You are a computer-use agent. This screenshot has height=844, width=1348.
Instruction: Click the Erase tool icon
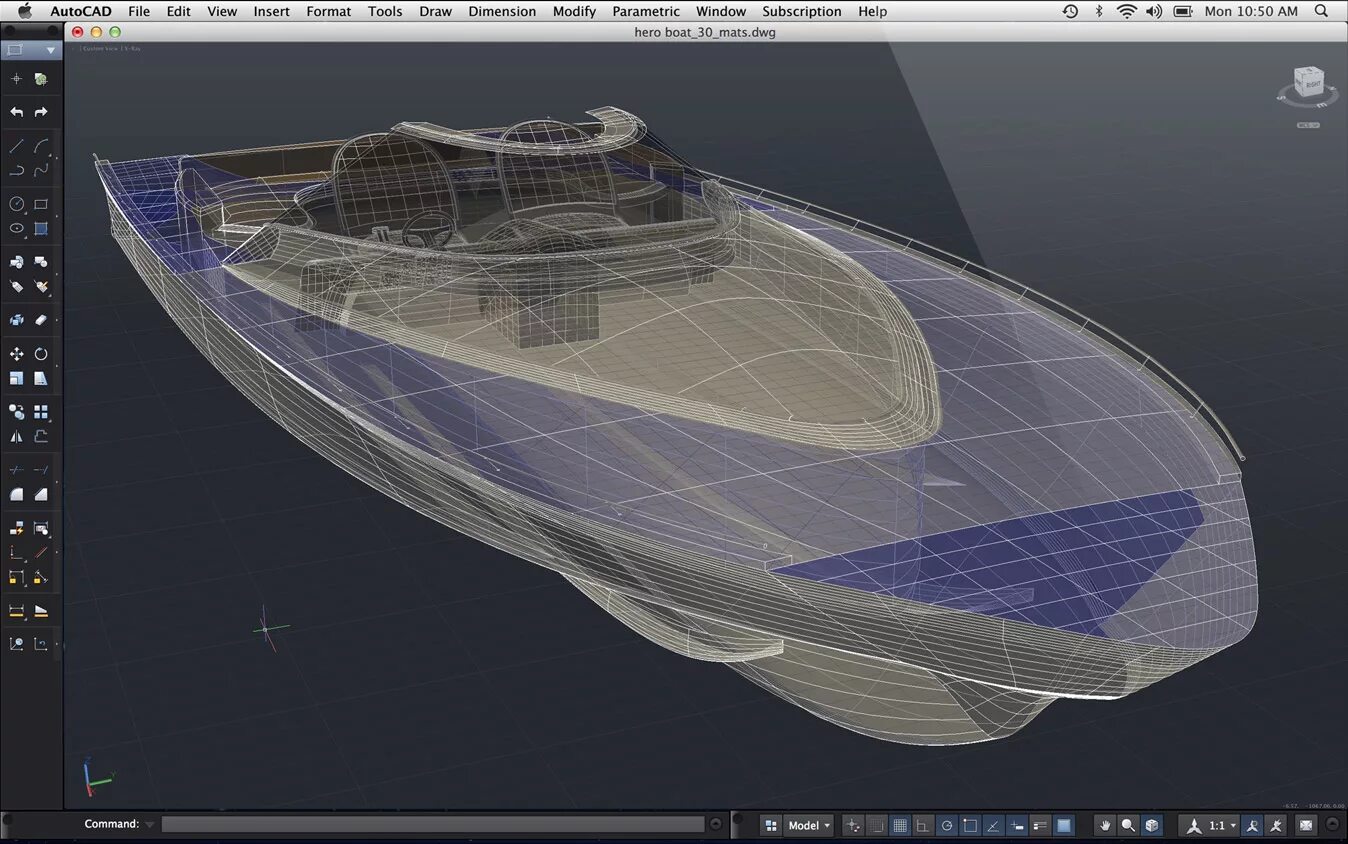tap(41, 320)
